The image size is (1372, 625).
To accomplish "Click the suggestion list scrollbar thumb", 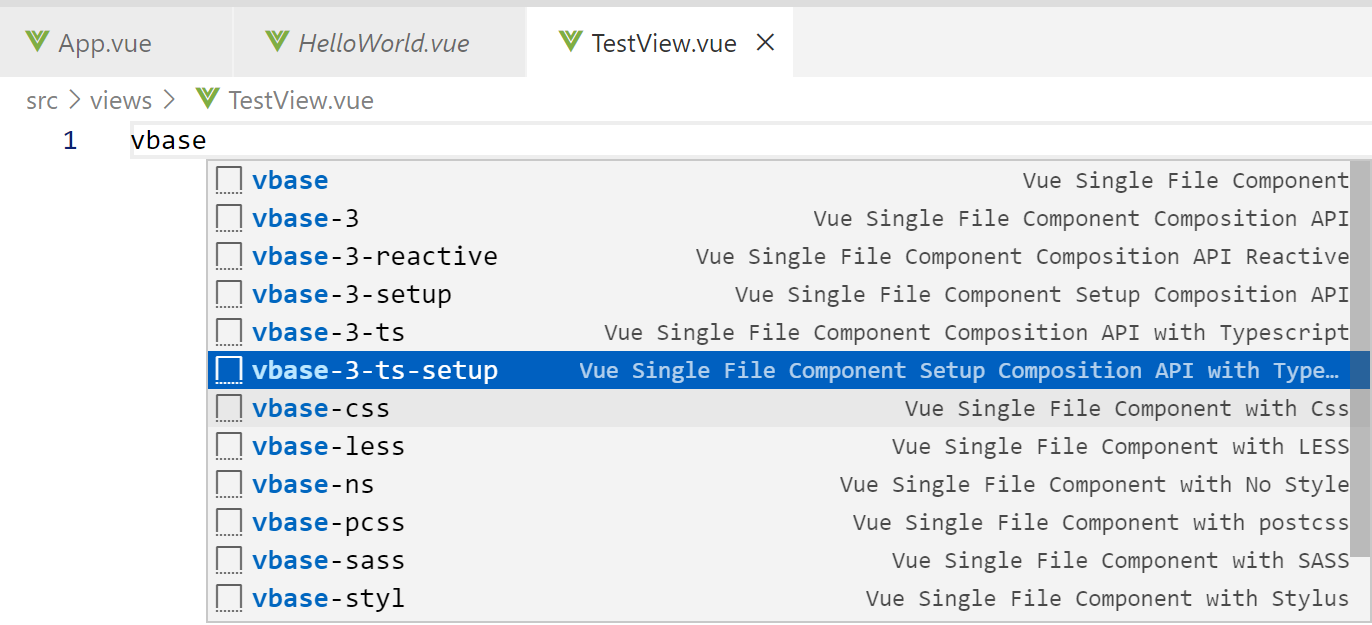I will 1360,355.
